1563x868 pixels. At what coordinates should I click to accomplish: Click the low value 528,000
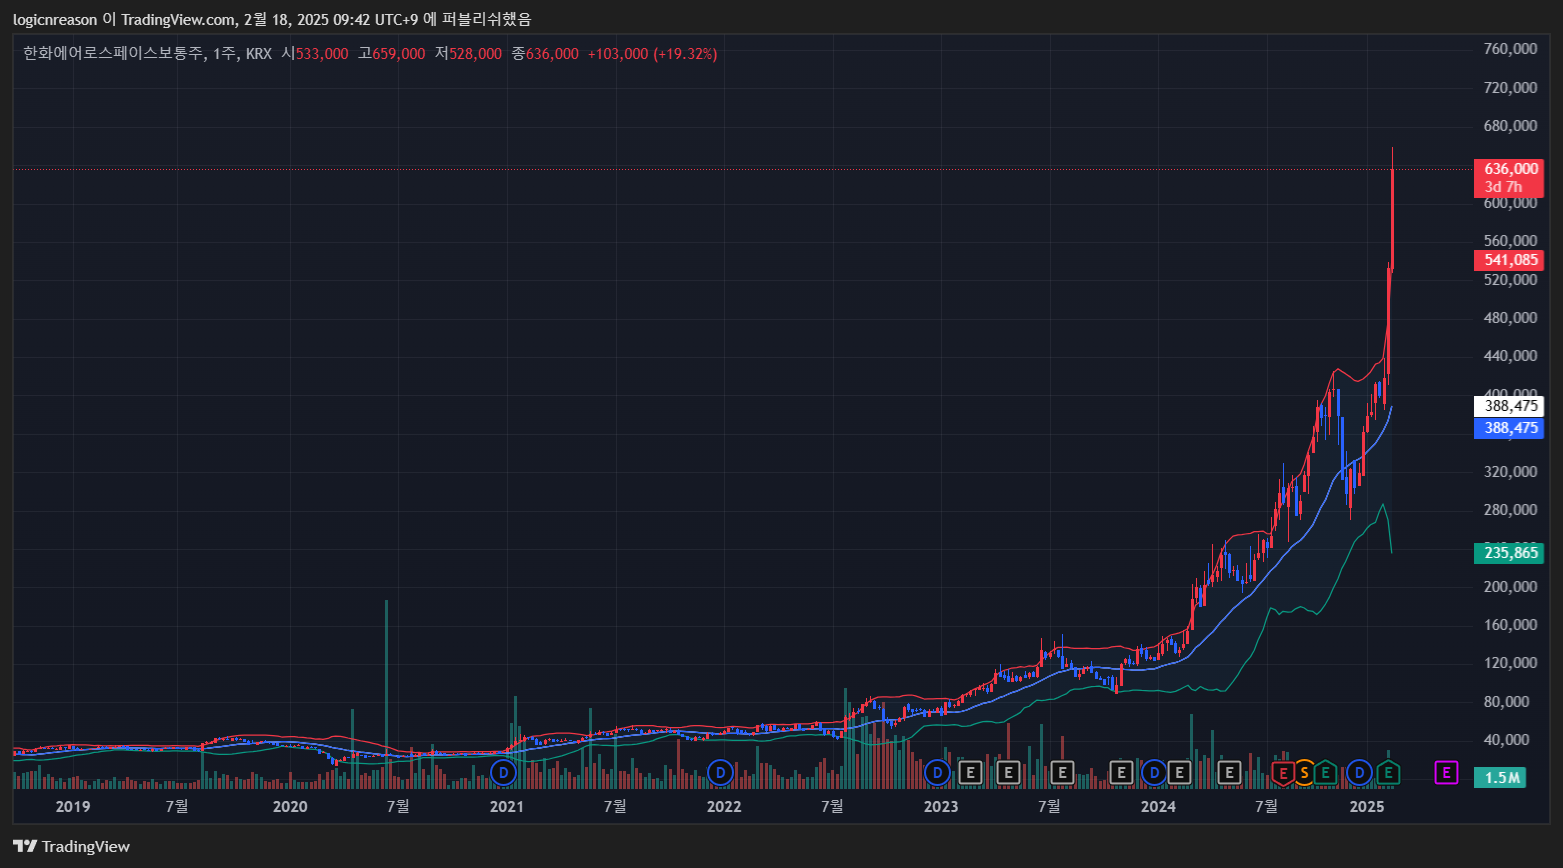(x=475, y=53)
